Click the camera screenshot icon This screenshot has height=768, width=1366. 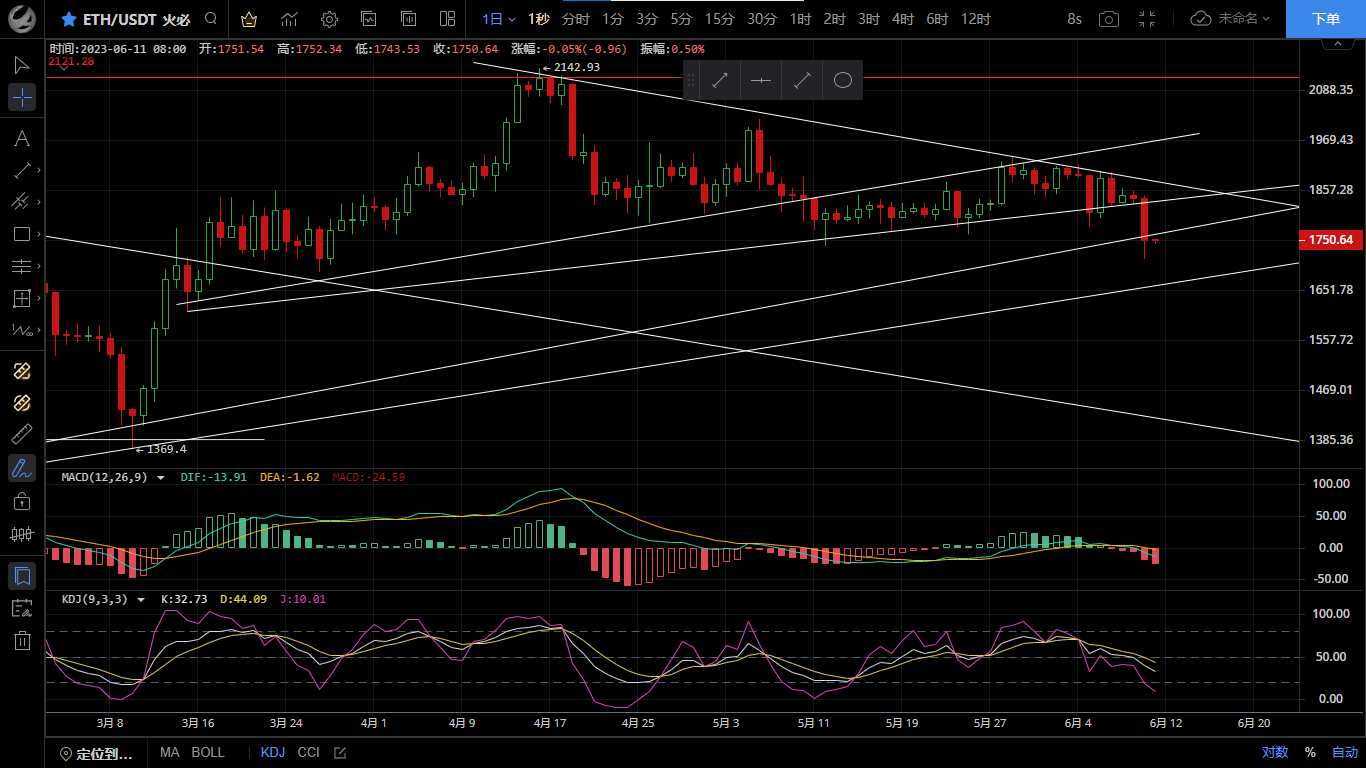1108,19
